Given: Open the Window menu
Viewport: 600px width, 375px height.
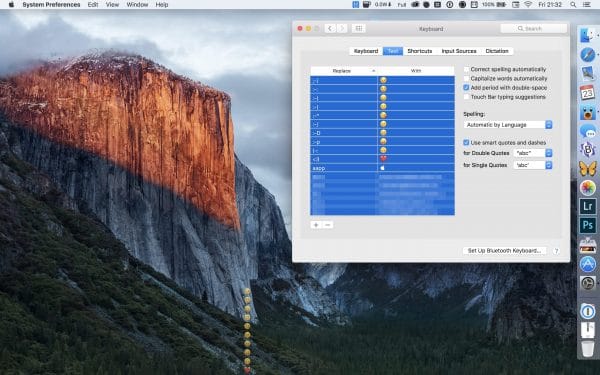Looking at the screenshot, I should tap(137, 5).
